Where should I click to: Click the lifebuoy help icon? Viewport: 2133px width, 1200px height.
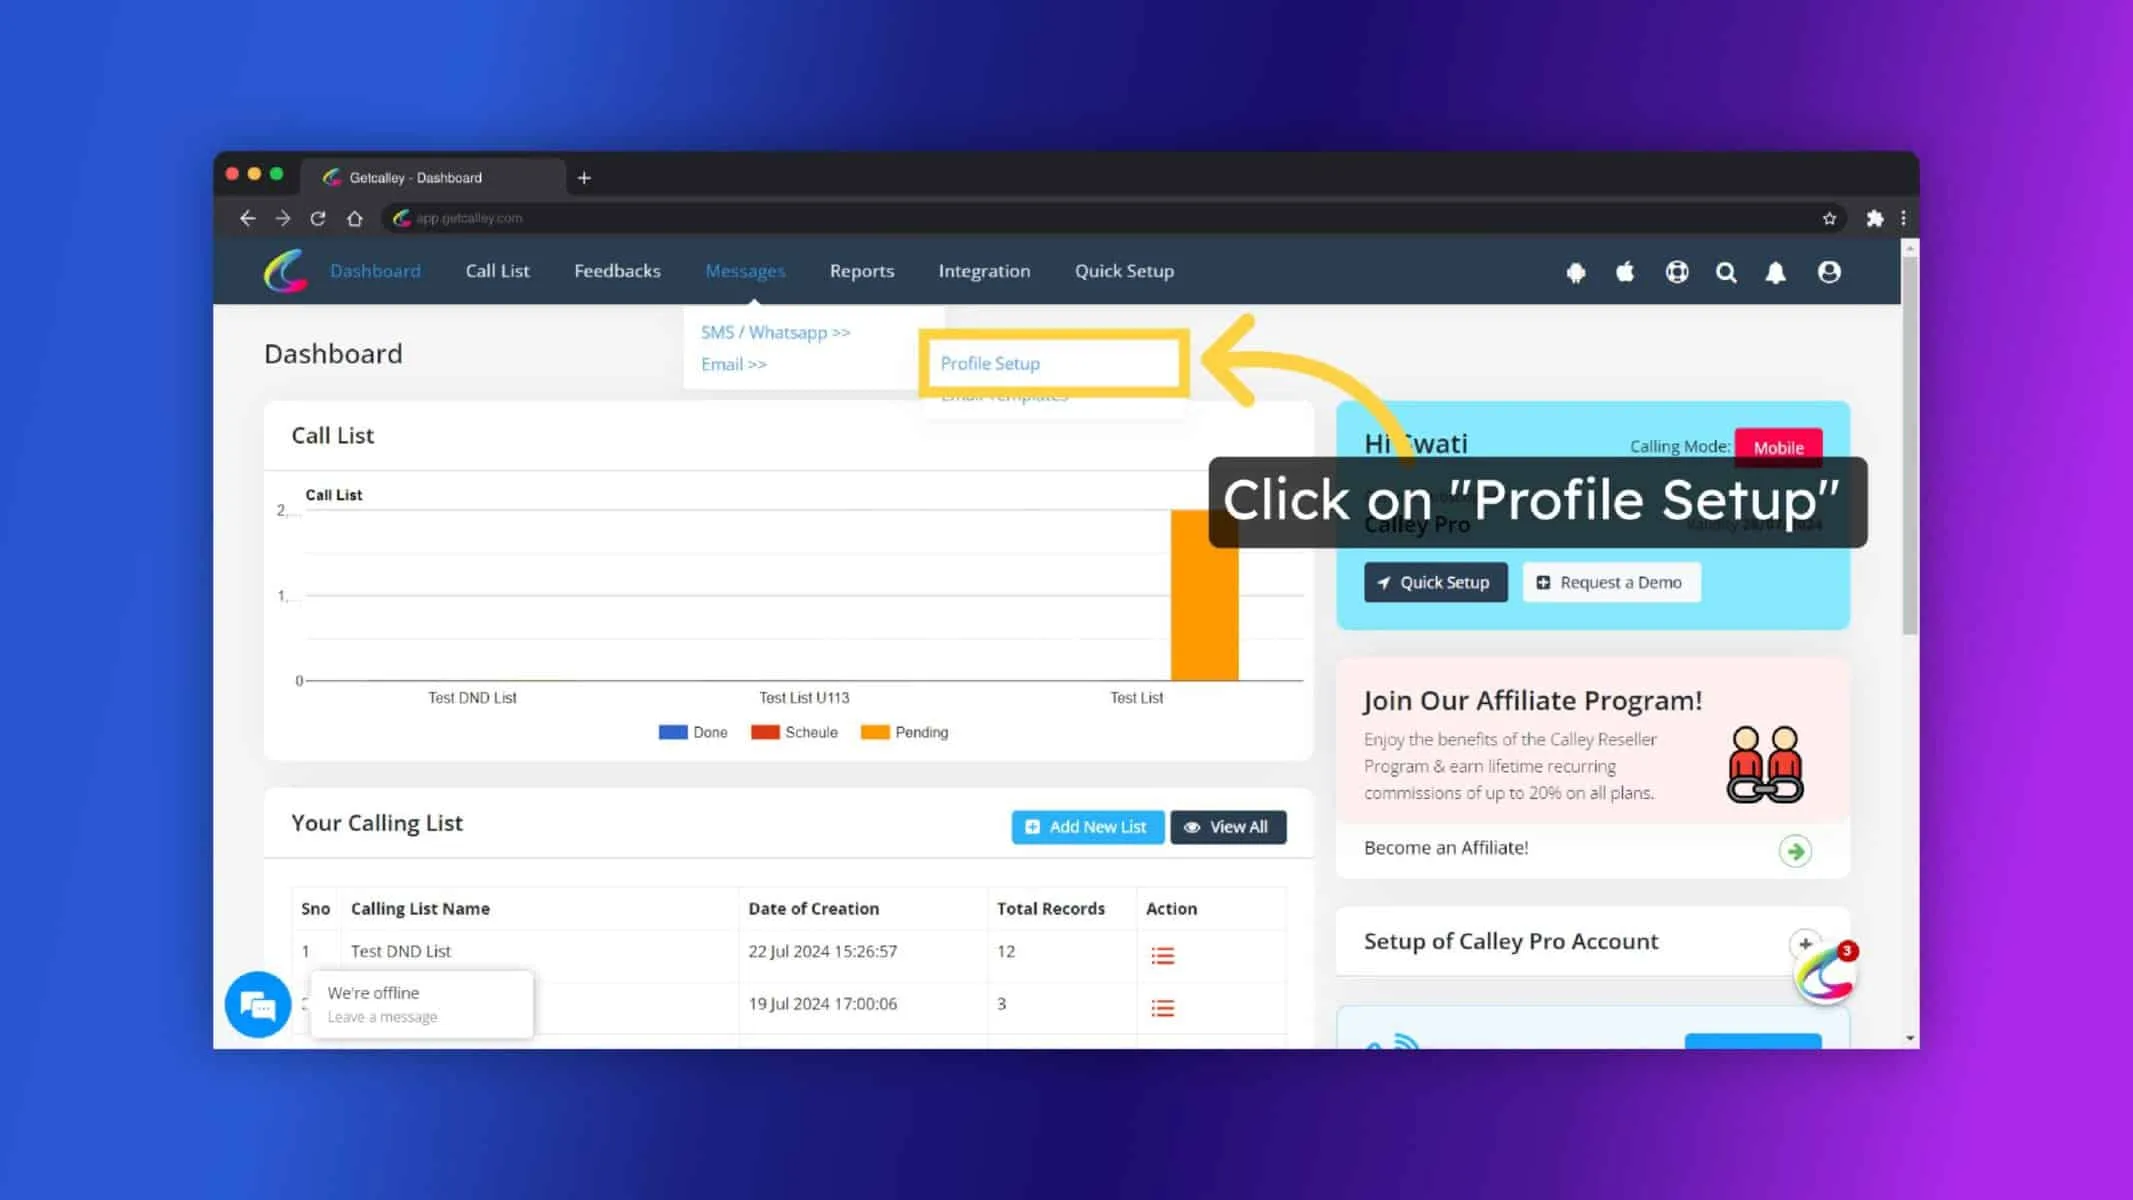pyautogui.click(x=1677, y=272)
